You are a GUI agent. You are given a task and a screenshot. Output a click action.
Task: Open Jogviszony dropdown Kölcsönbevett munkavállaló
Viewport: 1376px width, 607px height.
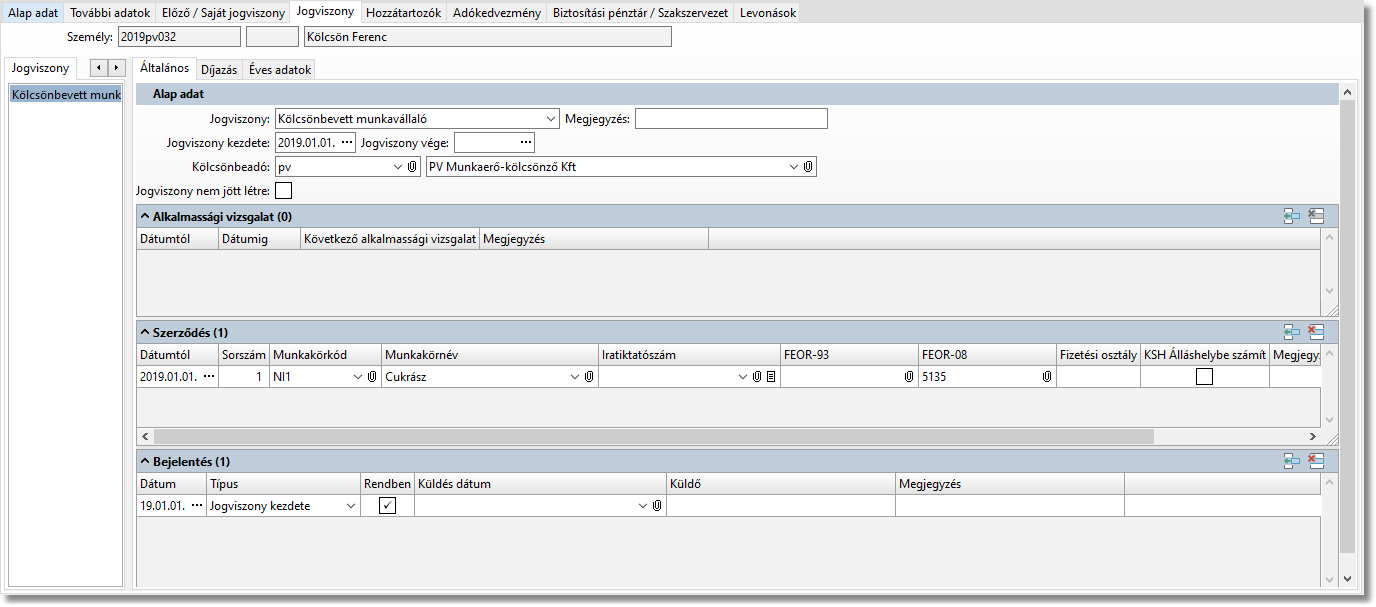(551, 119)
